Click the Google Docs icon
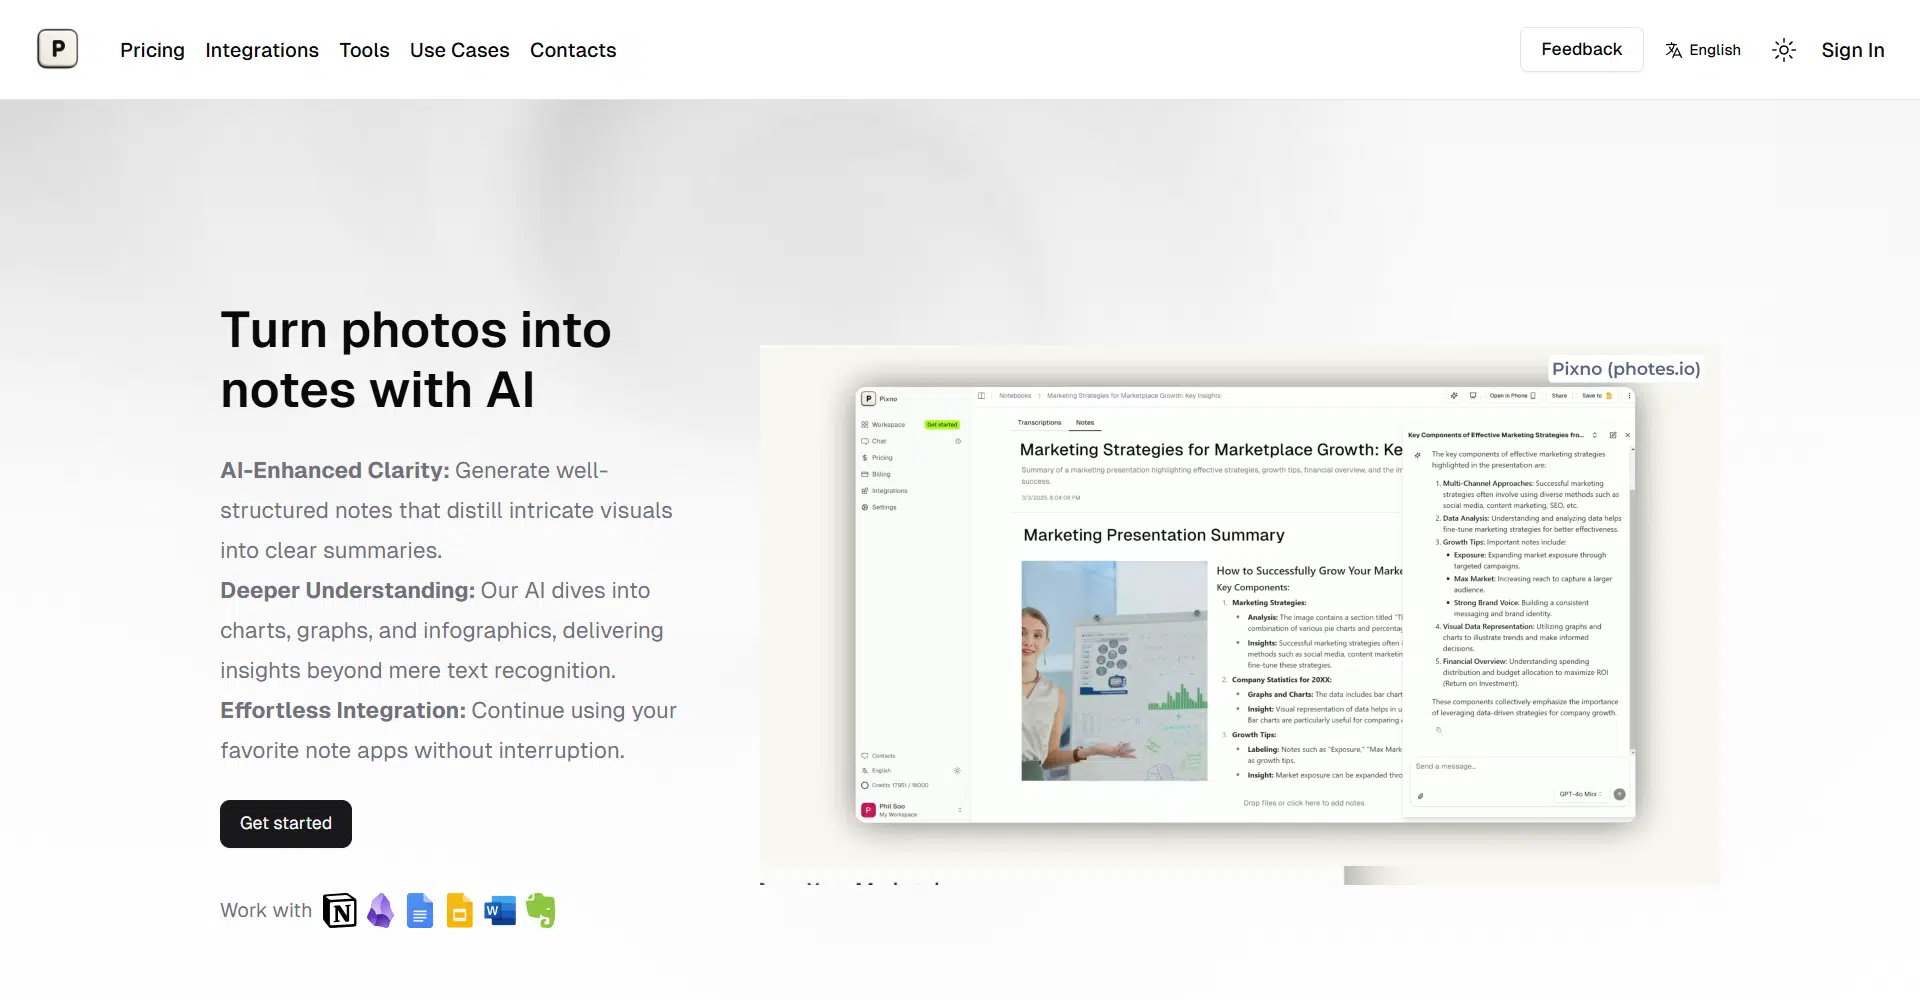The height and width of the screenshot is (1000, 1920). [420, 911]
